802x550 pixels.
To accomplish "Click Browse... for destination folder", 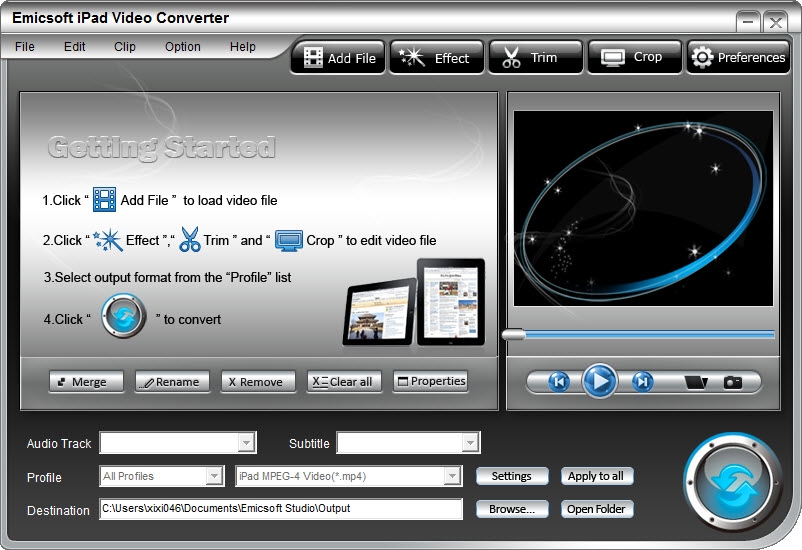I will coord(512,509).
